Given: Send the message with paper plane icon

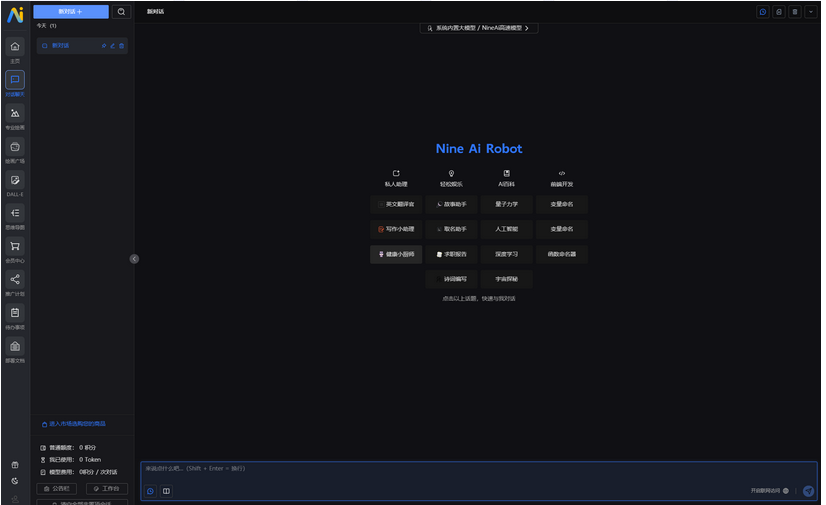Looking at the screenshot, I should pos(809,491).
